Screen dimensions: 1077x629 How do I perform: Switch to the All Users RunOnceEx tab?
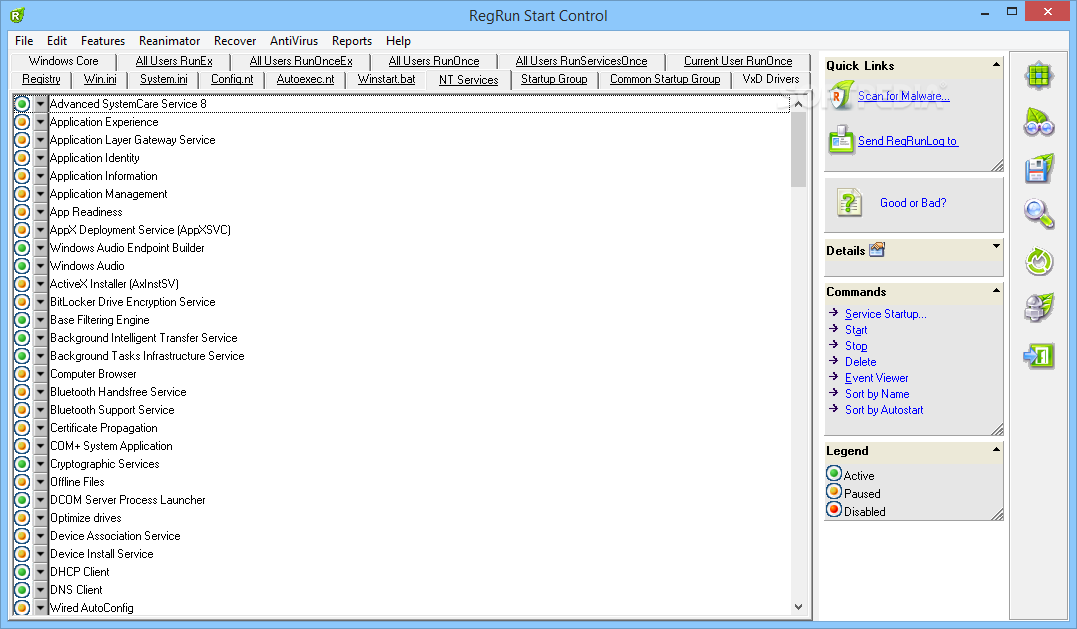click(x=301, y=61)
